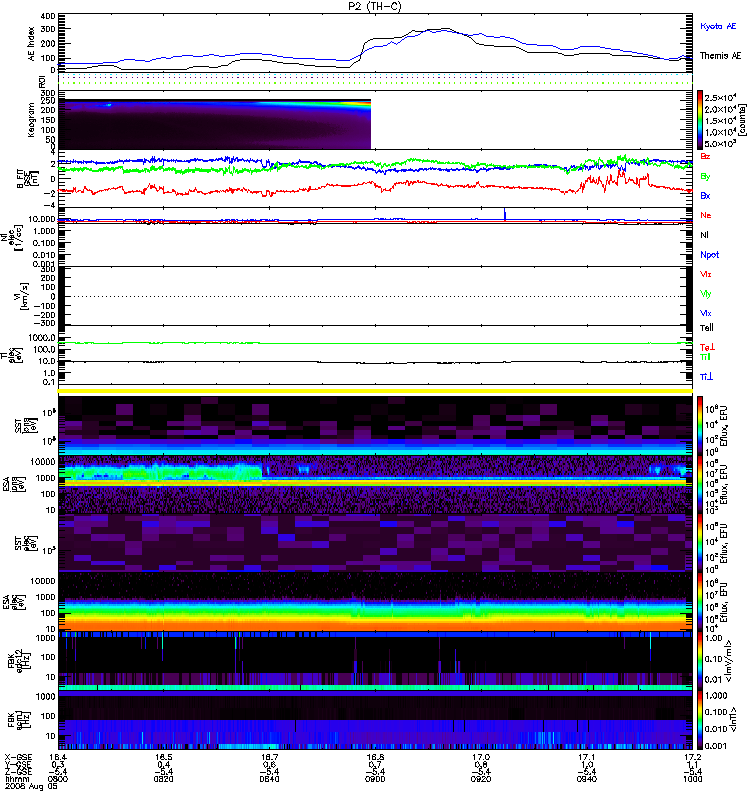Click the Themis AE legend label
The width and height of the screenshot is (750, 800).
click(x=720, y=56)
